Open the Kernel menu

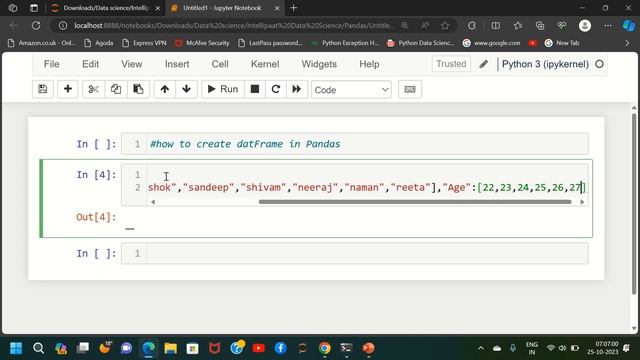click(x=265, y=64)
